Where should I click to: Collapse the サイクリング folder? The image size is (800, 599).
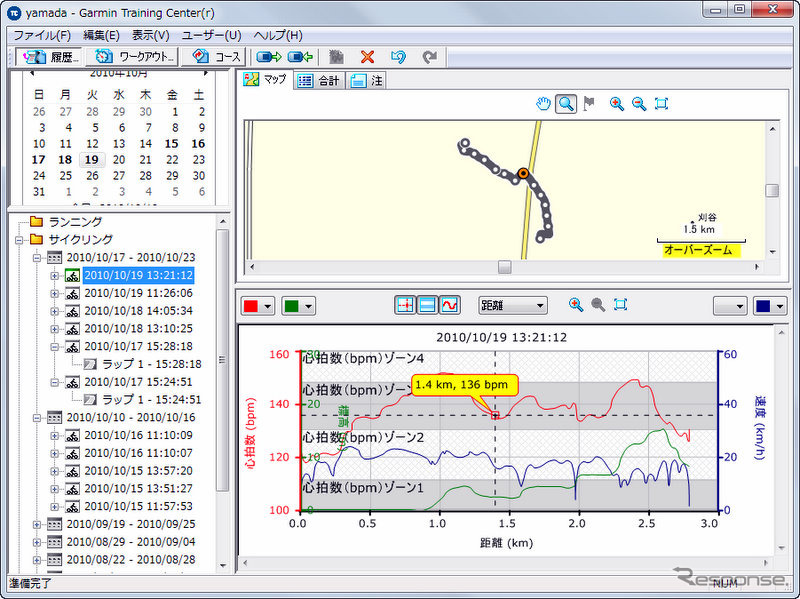19,240
